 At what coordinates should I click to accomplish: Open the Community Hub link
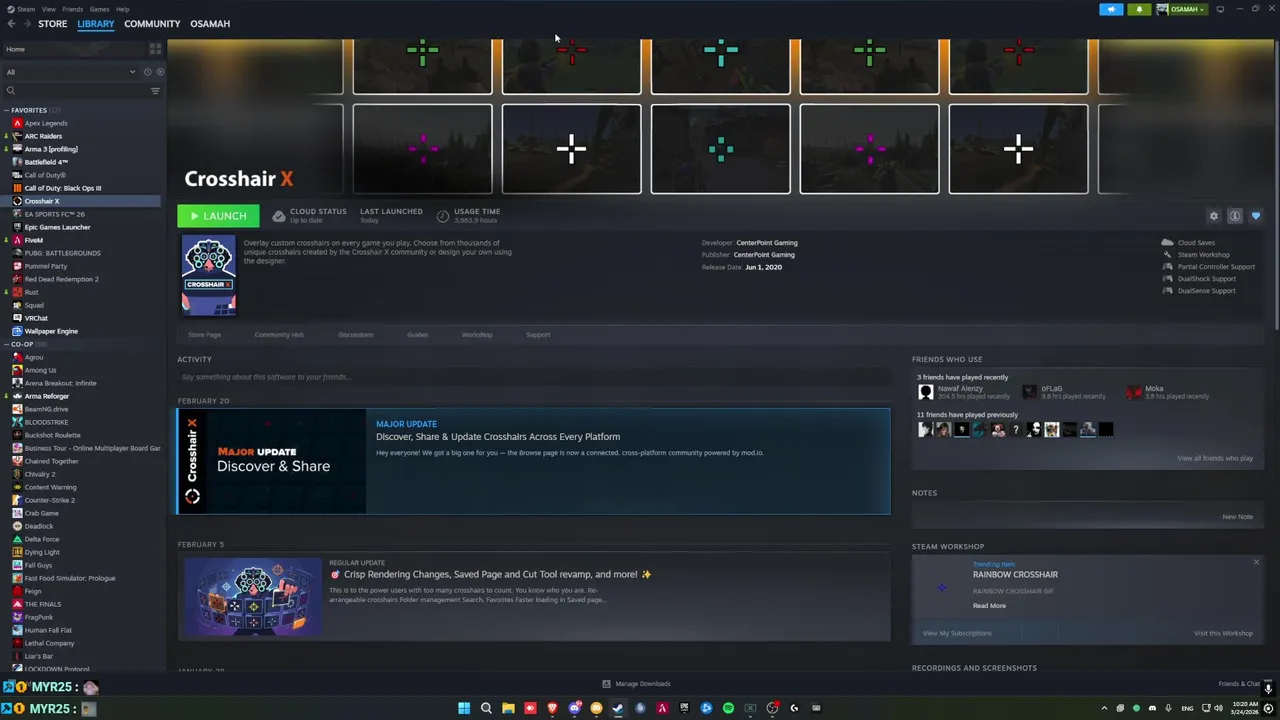(x=279, y=335)
